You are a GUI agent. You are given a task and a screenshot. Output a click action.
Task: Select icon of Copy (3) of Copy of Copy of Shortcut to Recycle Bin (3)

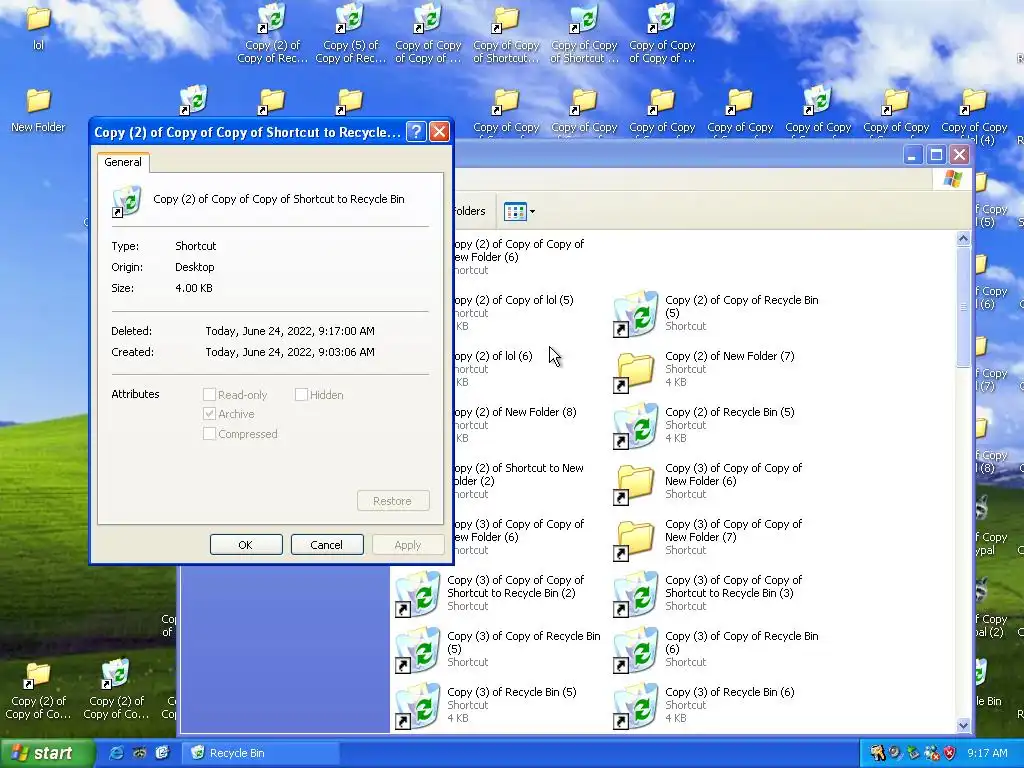pos(635,594)
